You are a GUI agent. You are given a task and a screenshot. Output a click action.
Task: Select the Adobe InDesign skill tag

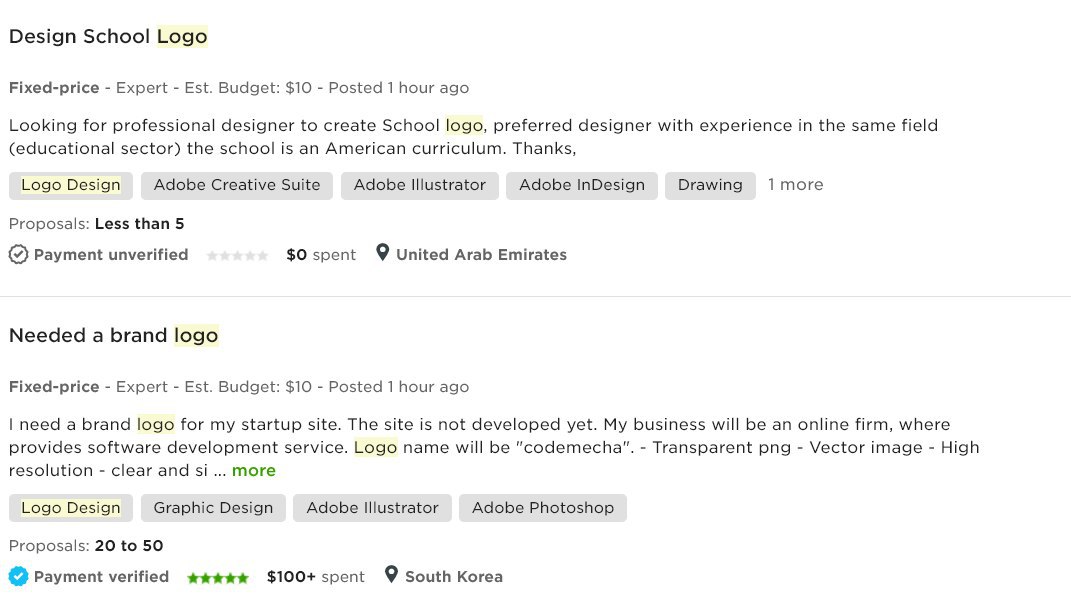[582, 186]
